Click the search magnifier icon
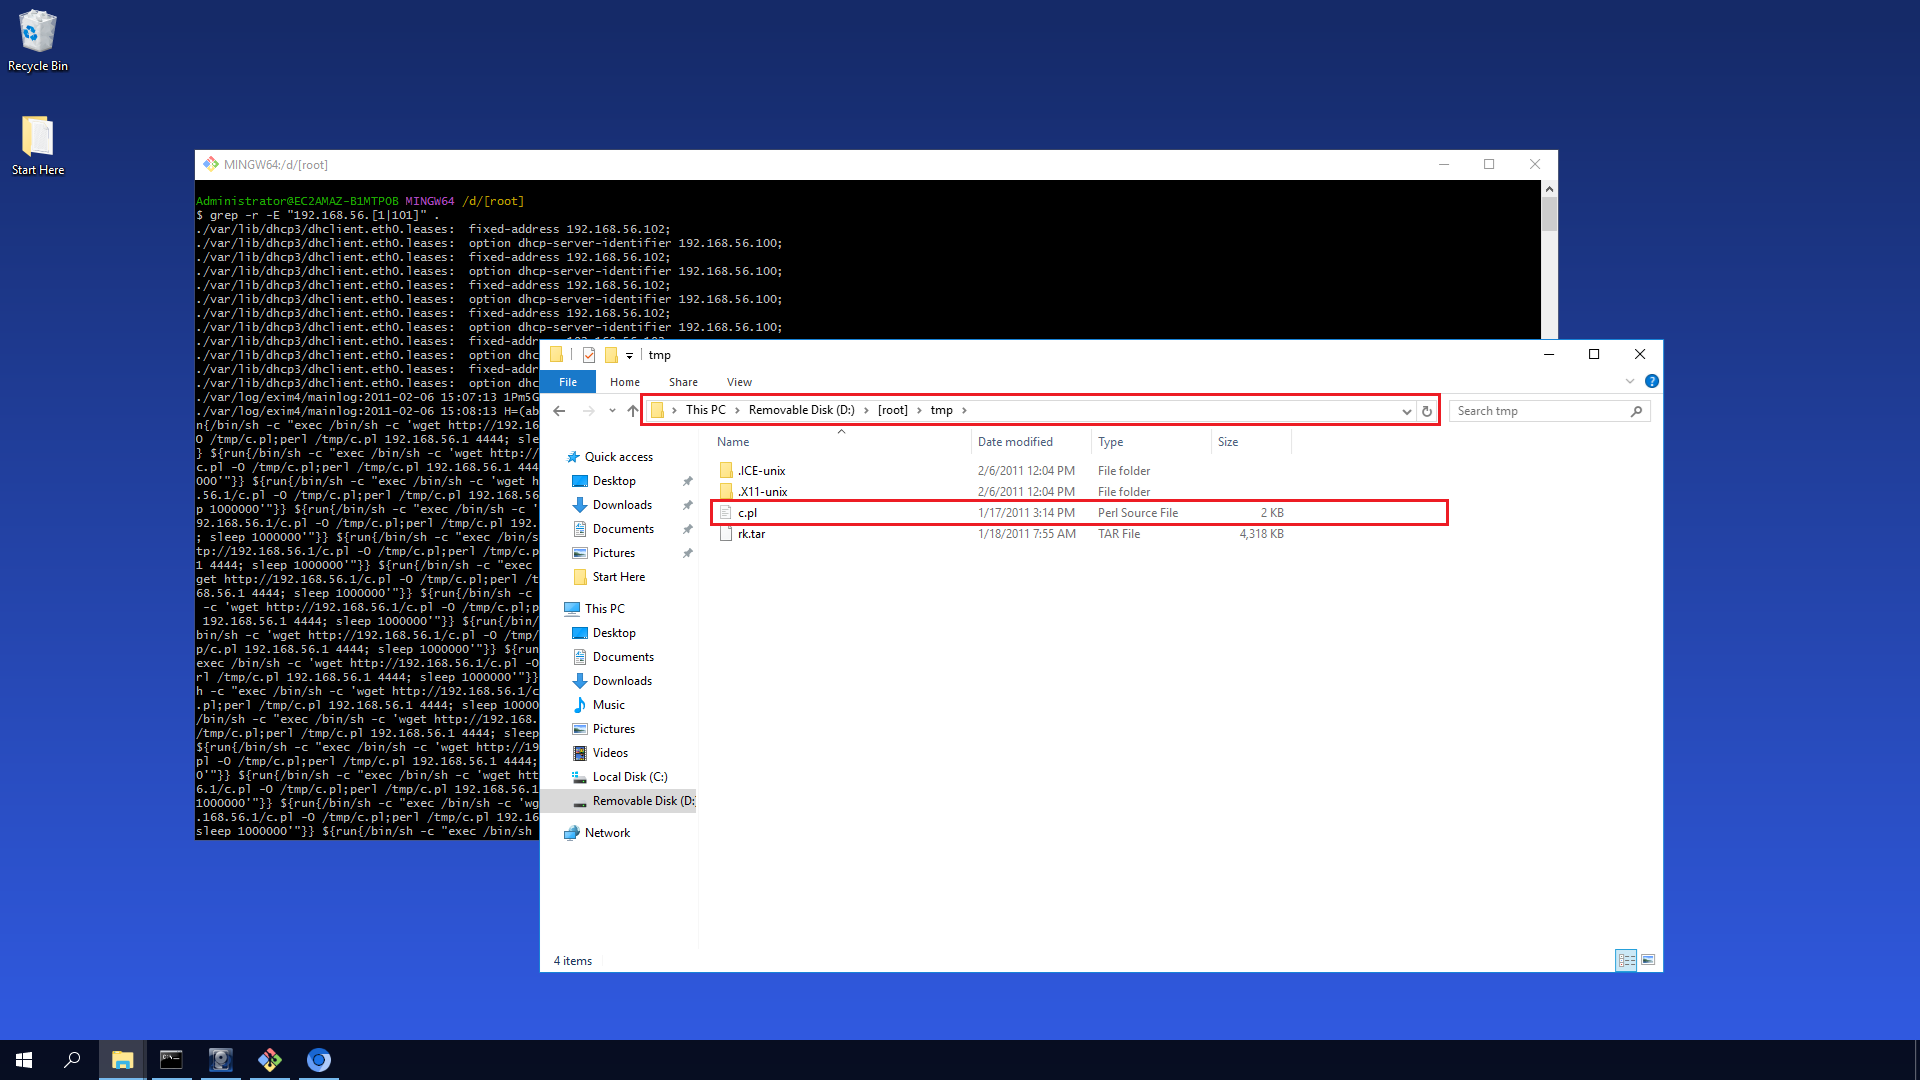The image size is (1920, 1080). (1636, 411)
